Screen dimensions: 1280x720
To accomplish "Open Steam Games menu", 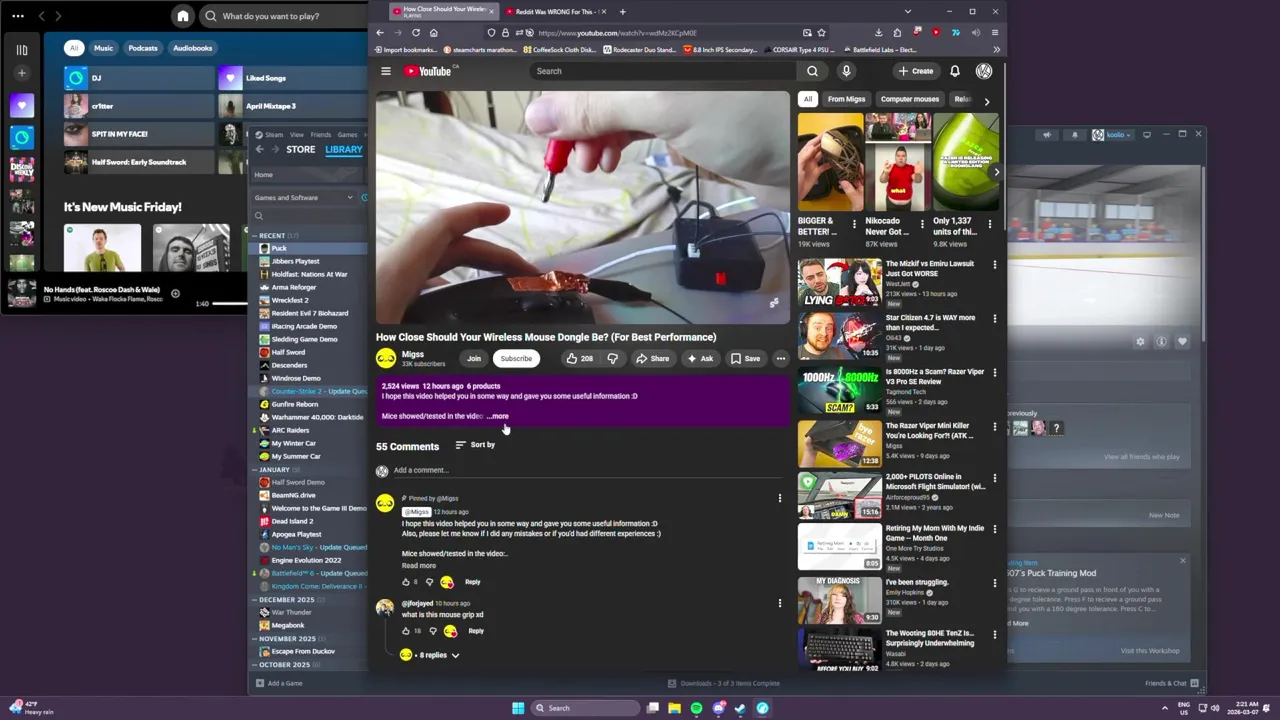I will coord(347,134).
